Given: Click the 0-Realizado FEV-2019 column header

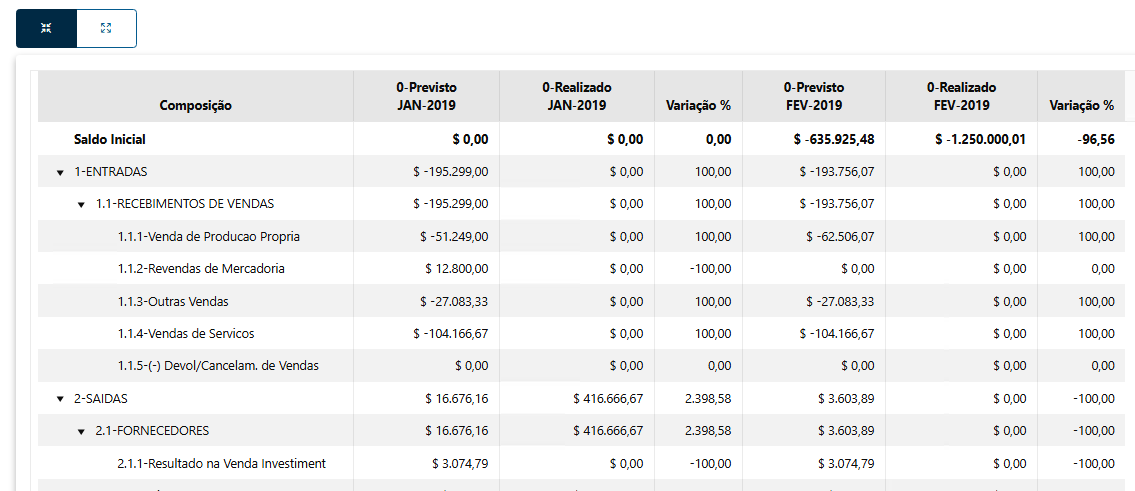Looking at the screenshot, I should click(961, 96).
